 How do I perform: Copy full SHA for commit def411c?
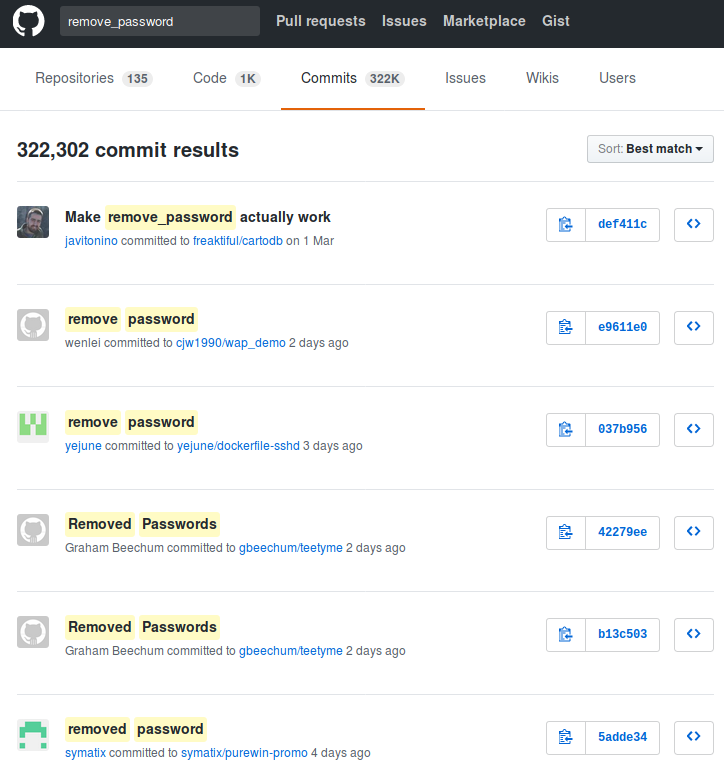click(x=566, y=225)
